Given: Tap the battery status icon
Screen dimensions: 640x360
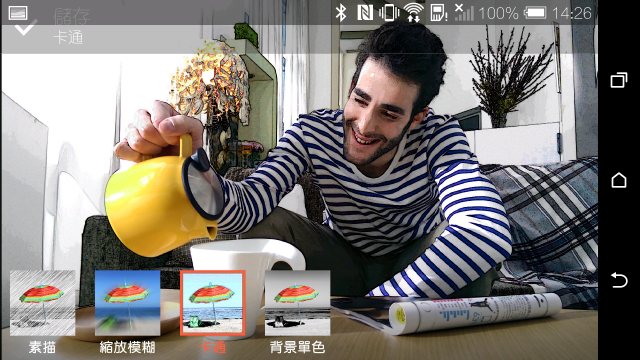Looking at the screenshot, I should pyautogui.click(x=535, y=13).
